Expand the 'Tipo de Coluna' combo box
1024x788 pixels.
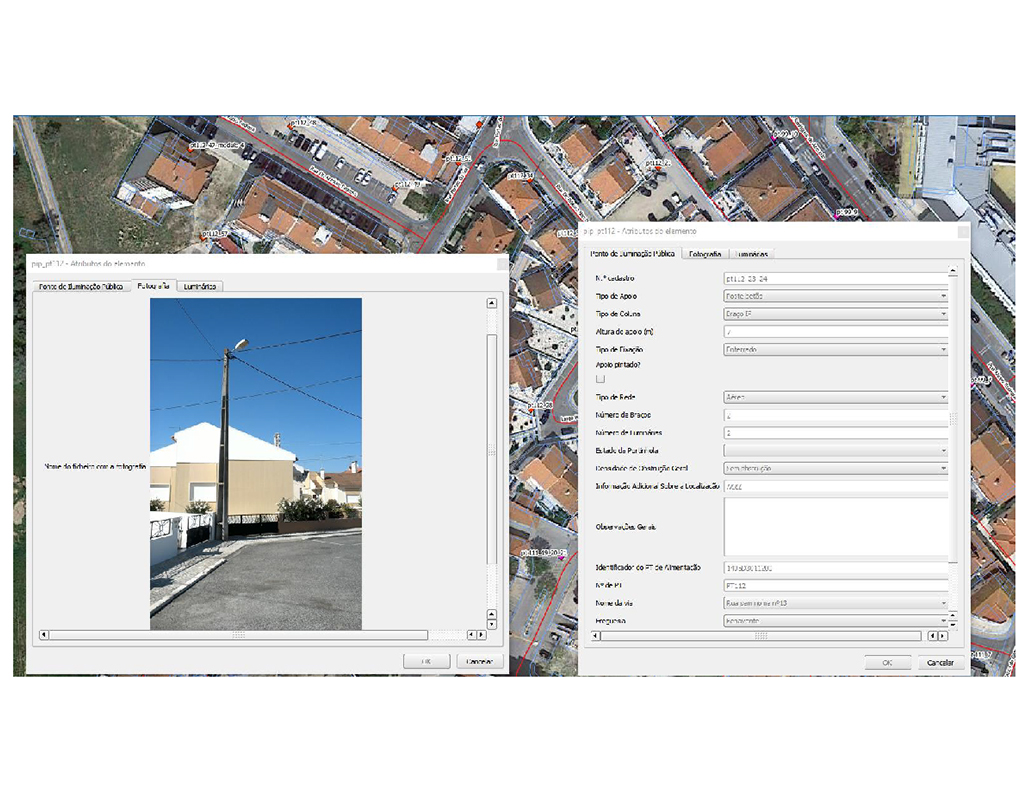835,314
